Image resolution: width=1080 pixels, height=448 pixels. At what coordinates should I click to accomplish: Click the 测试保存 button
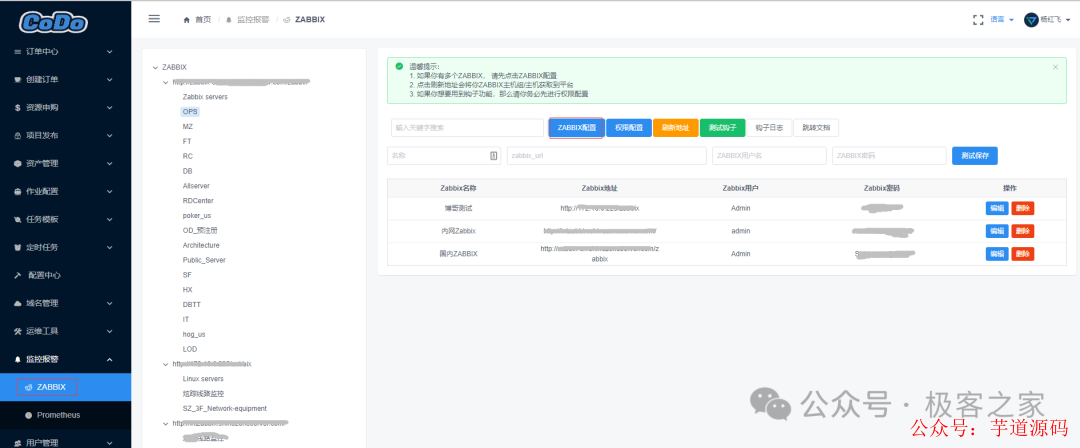coord(975,156)
